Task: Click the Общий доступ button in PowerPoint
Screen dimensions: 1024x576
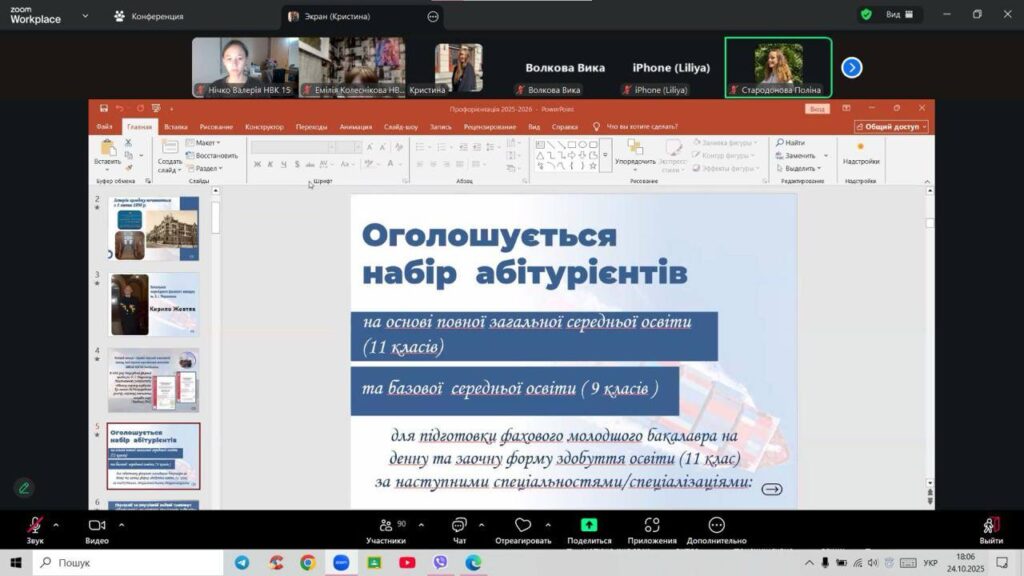Action: 891,127
